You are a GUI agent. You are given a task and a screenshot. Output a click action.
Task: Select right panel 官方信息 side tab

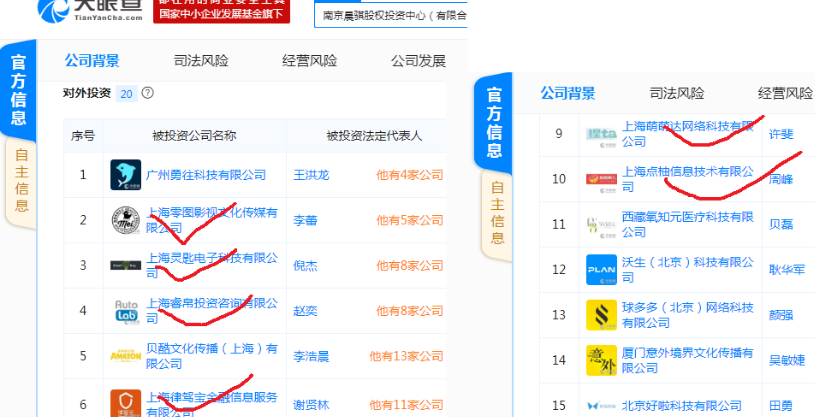494,123
